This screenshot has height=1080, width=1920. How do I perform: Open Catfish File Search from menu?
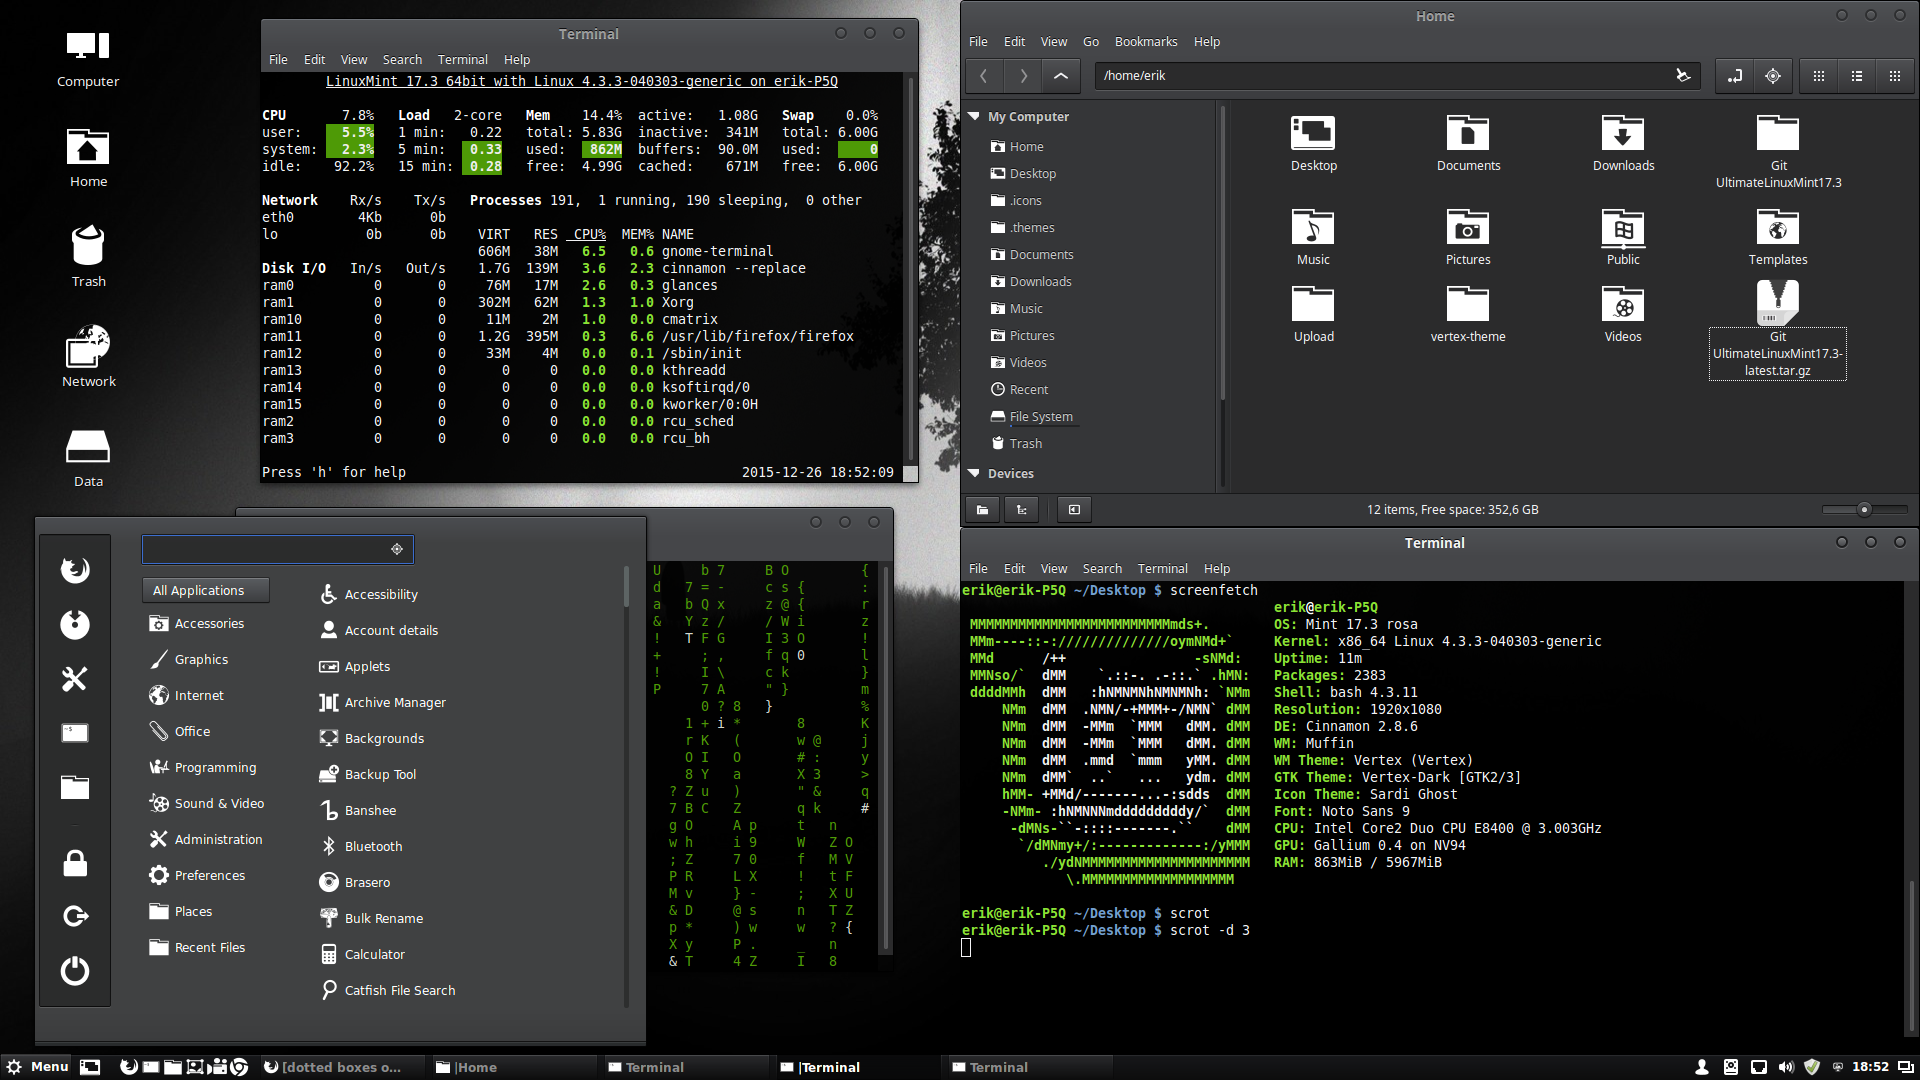(x=399, y=990)
